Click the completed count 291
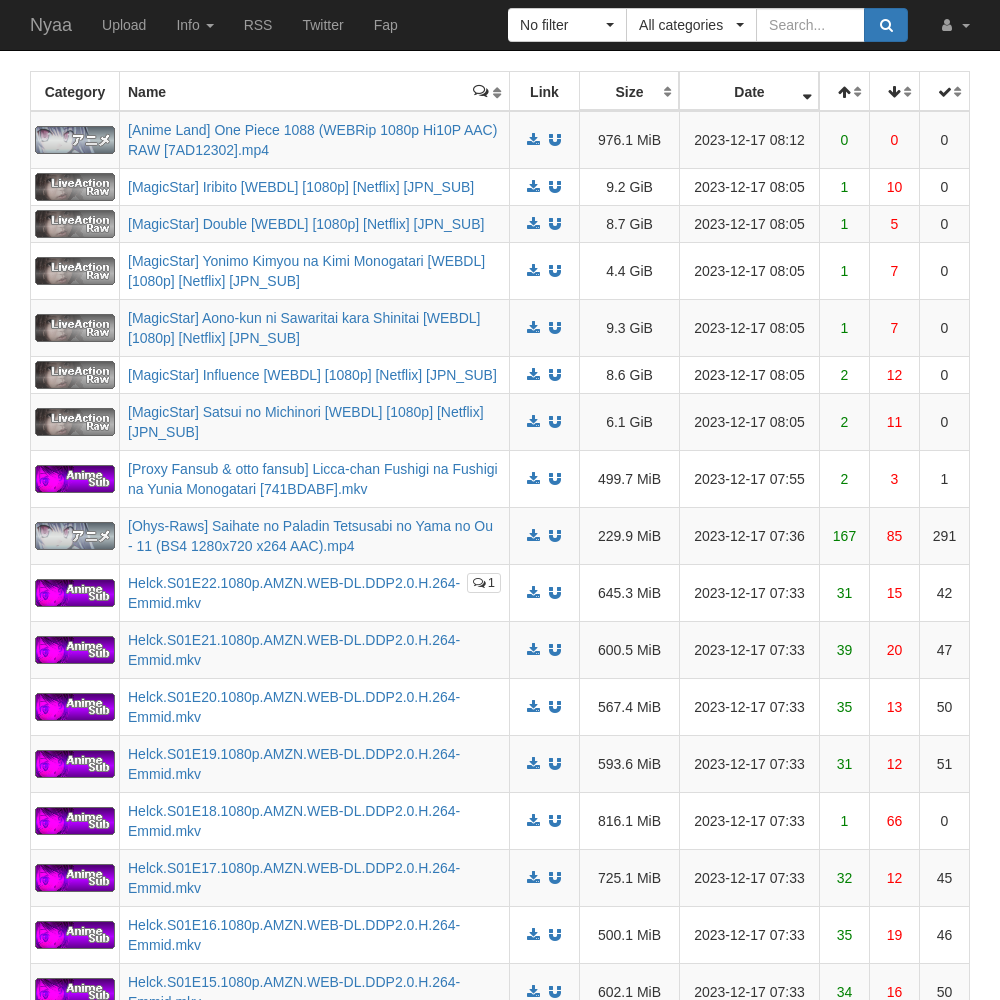1000x1000 pixels. [x=945, y=536]
